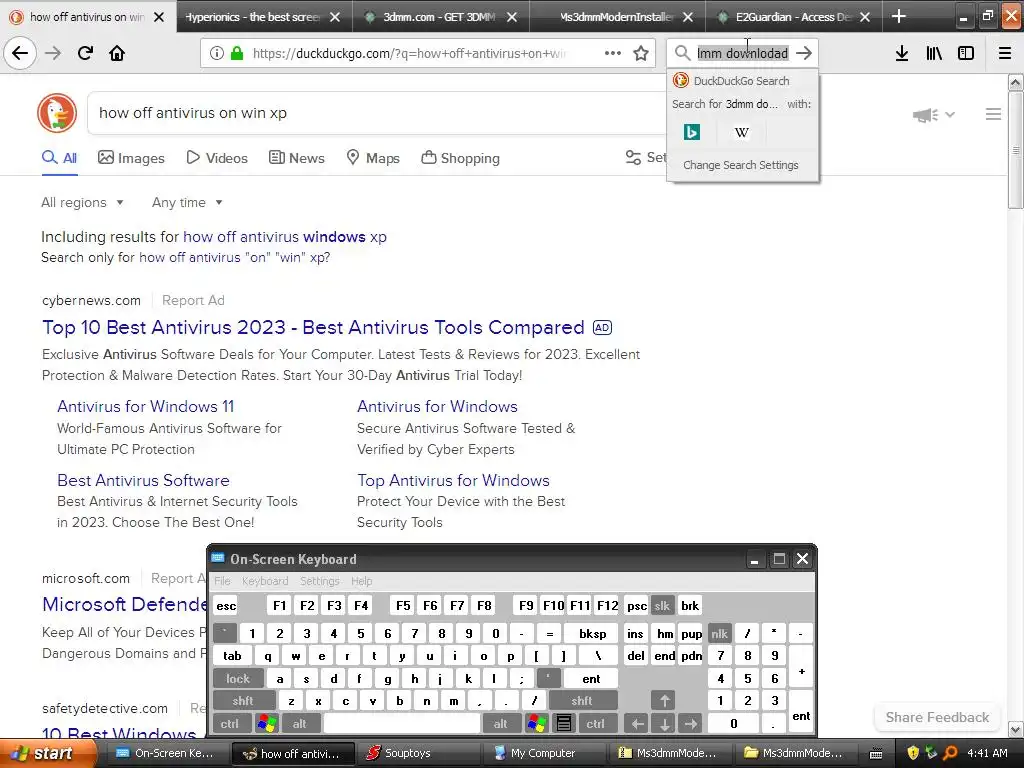The image size is (1024, 768).
Task: Open the downloads panel
Action: point(902,53)
